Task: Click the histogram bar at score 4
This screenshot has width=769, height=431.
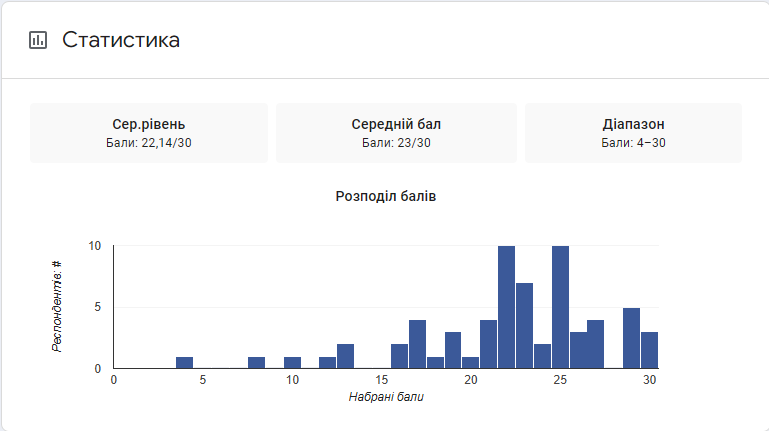Action: (x=184, y=363)
